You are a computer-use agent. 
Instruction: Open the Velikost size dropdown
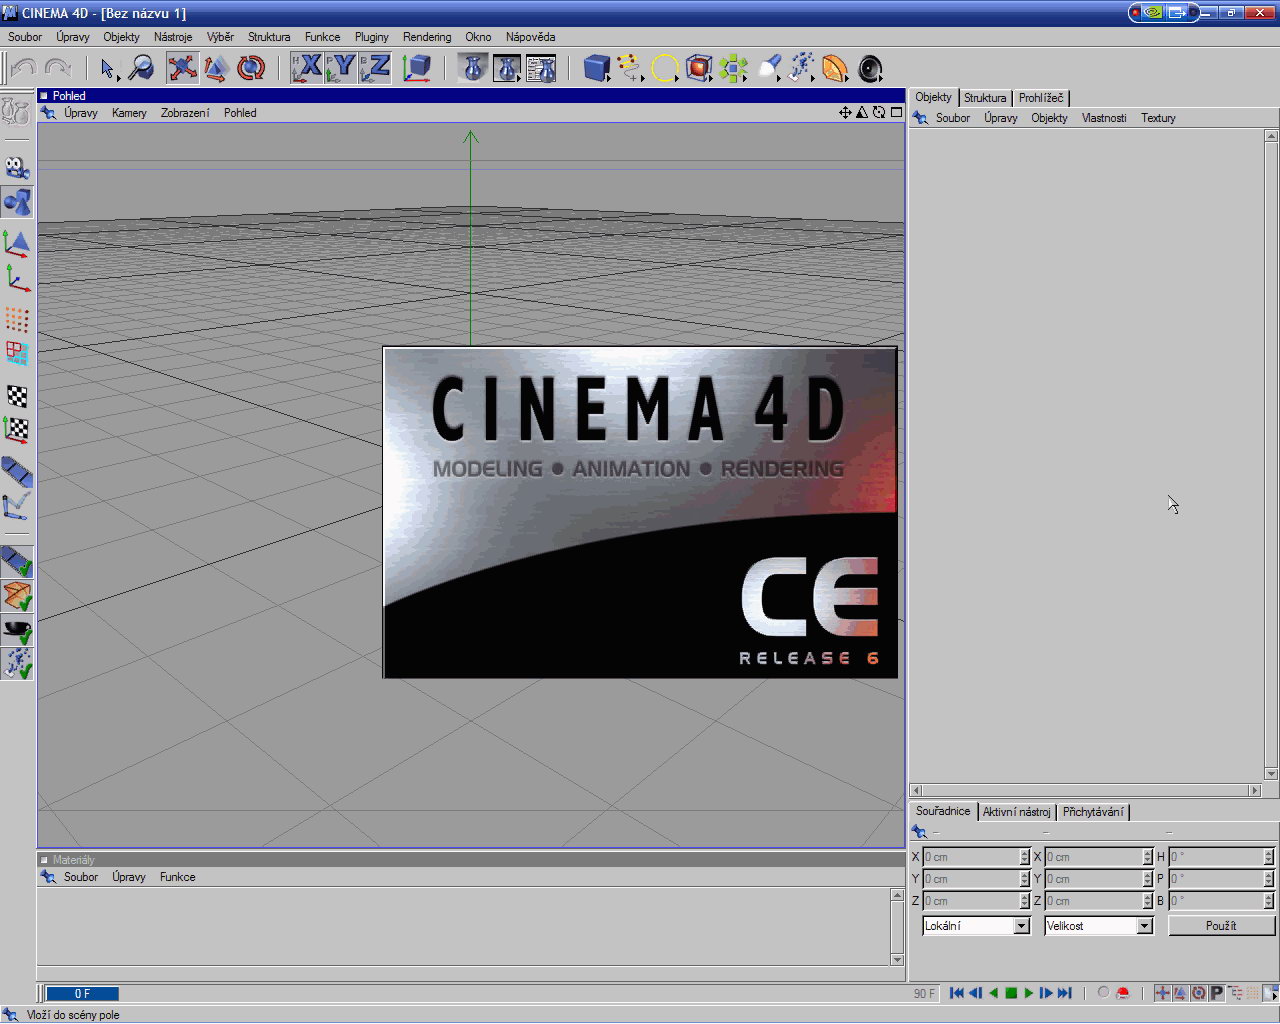click(1099, 926)
